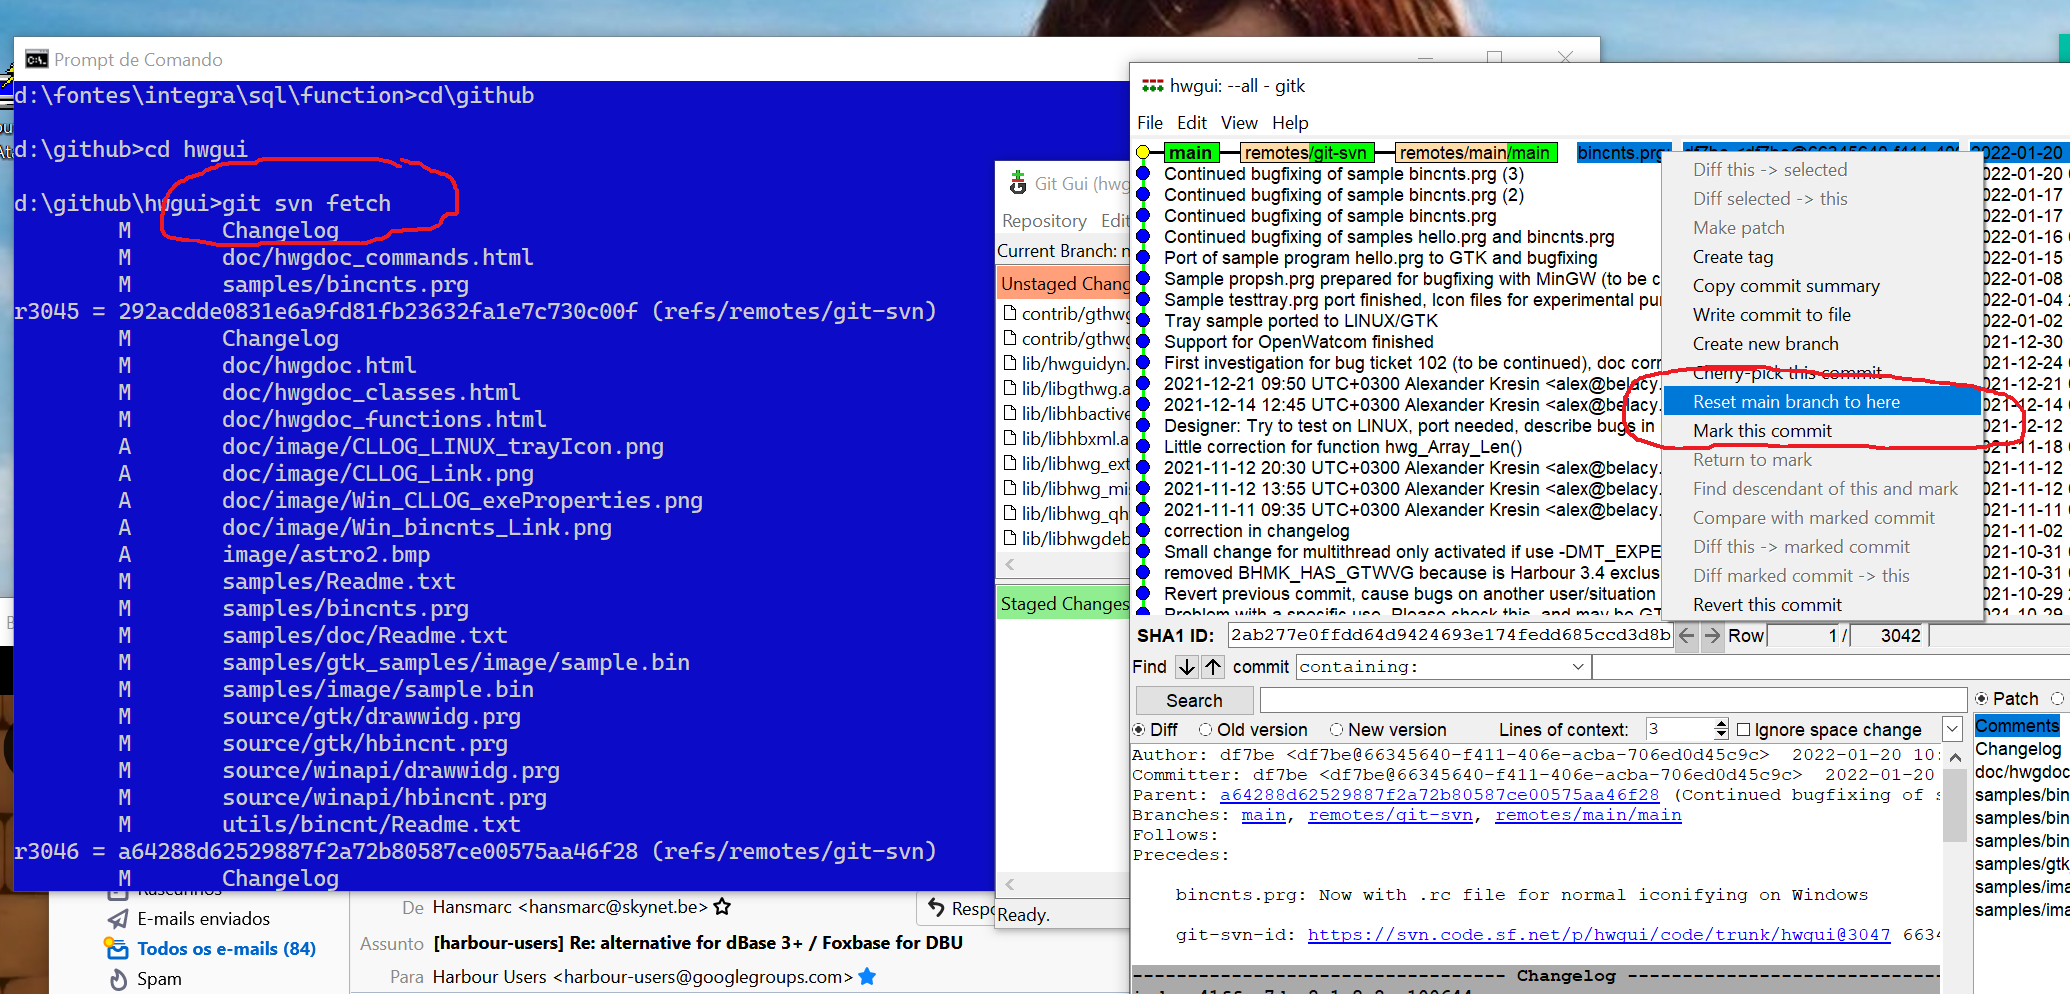Find previous commit with up arrow
2070x994 pixels.
[x=1212, y=666]
